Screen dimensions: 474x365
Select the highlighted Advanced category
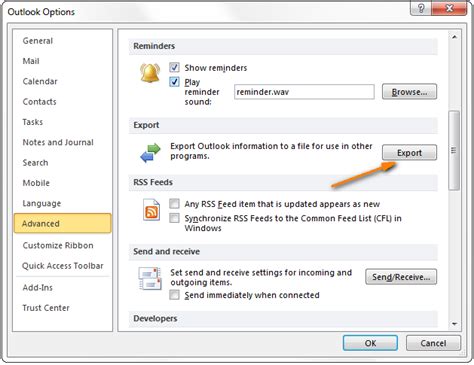click(x=63, y=223)
